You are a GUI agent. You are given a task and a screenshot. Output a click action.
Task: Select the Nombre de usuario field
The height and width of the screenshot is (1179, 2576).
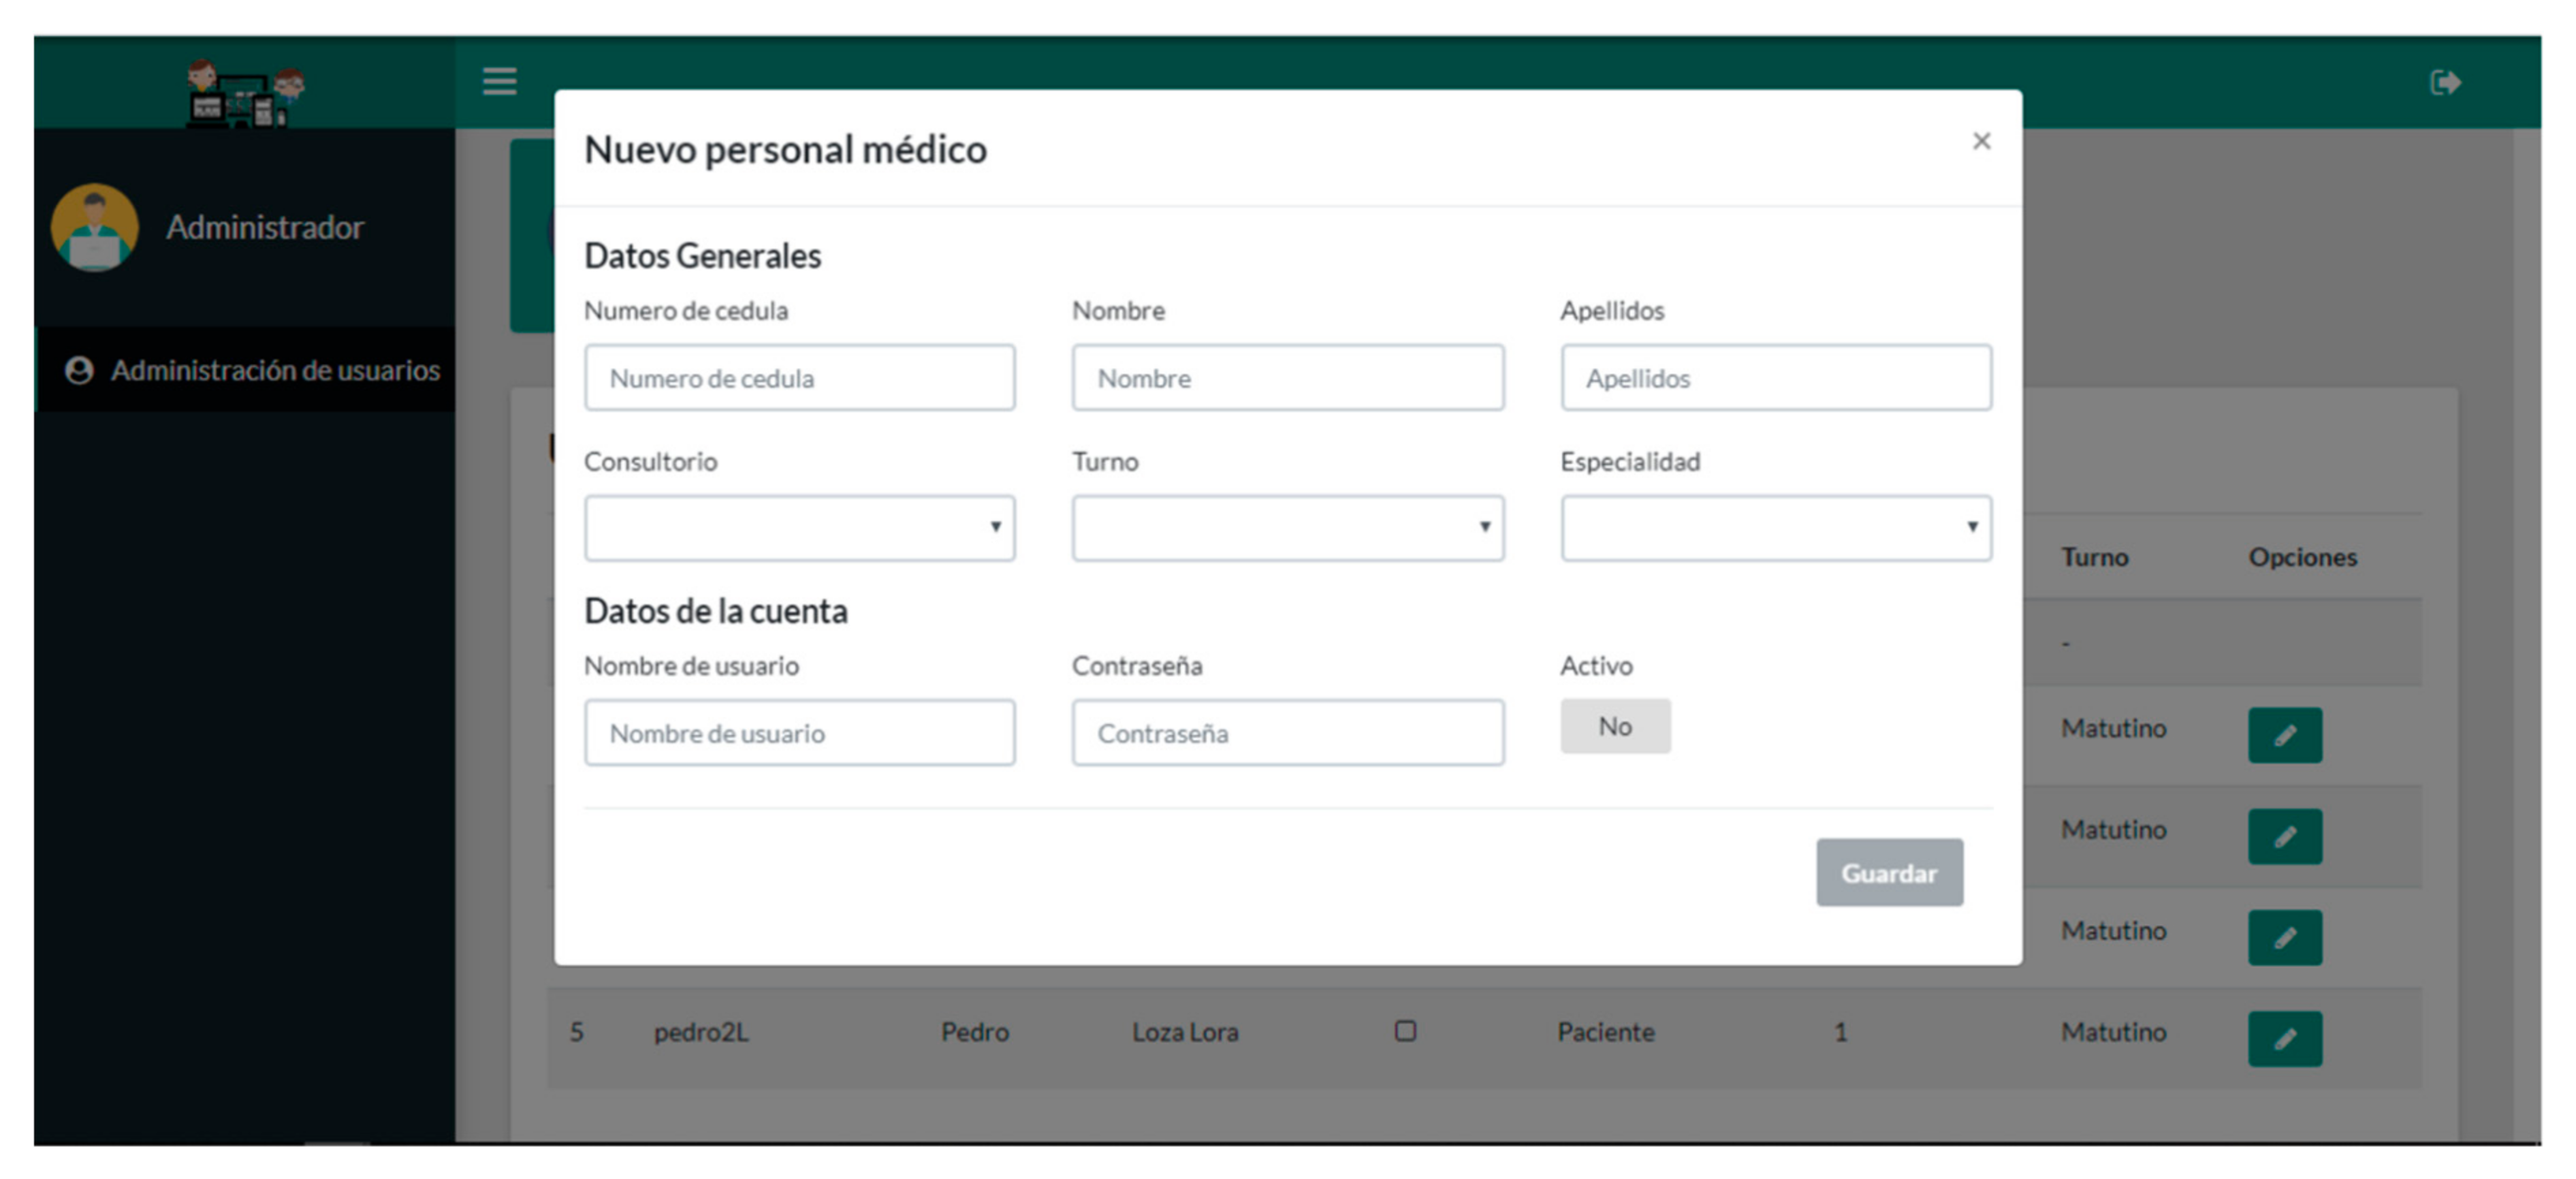tap(799, 733)
